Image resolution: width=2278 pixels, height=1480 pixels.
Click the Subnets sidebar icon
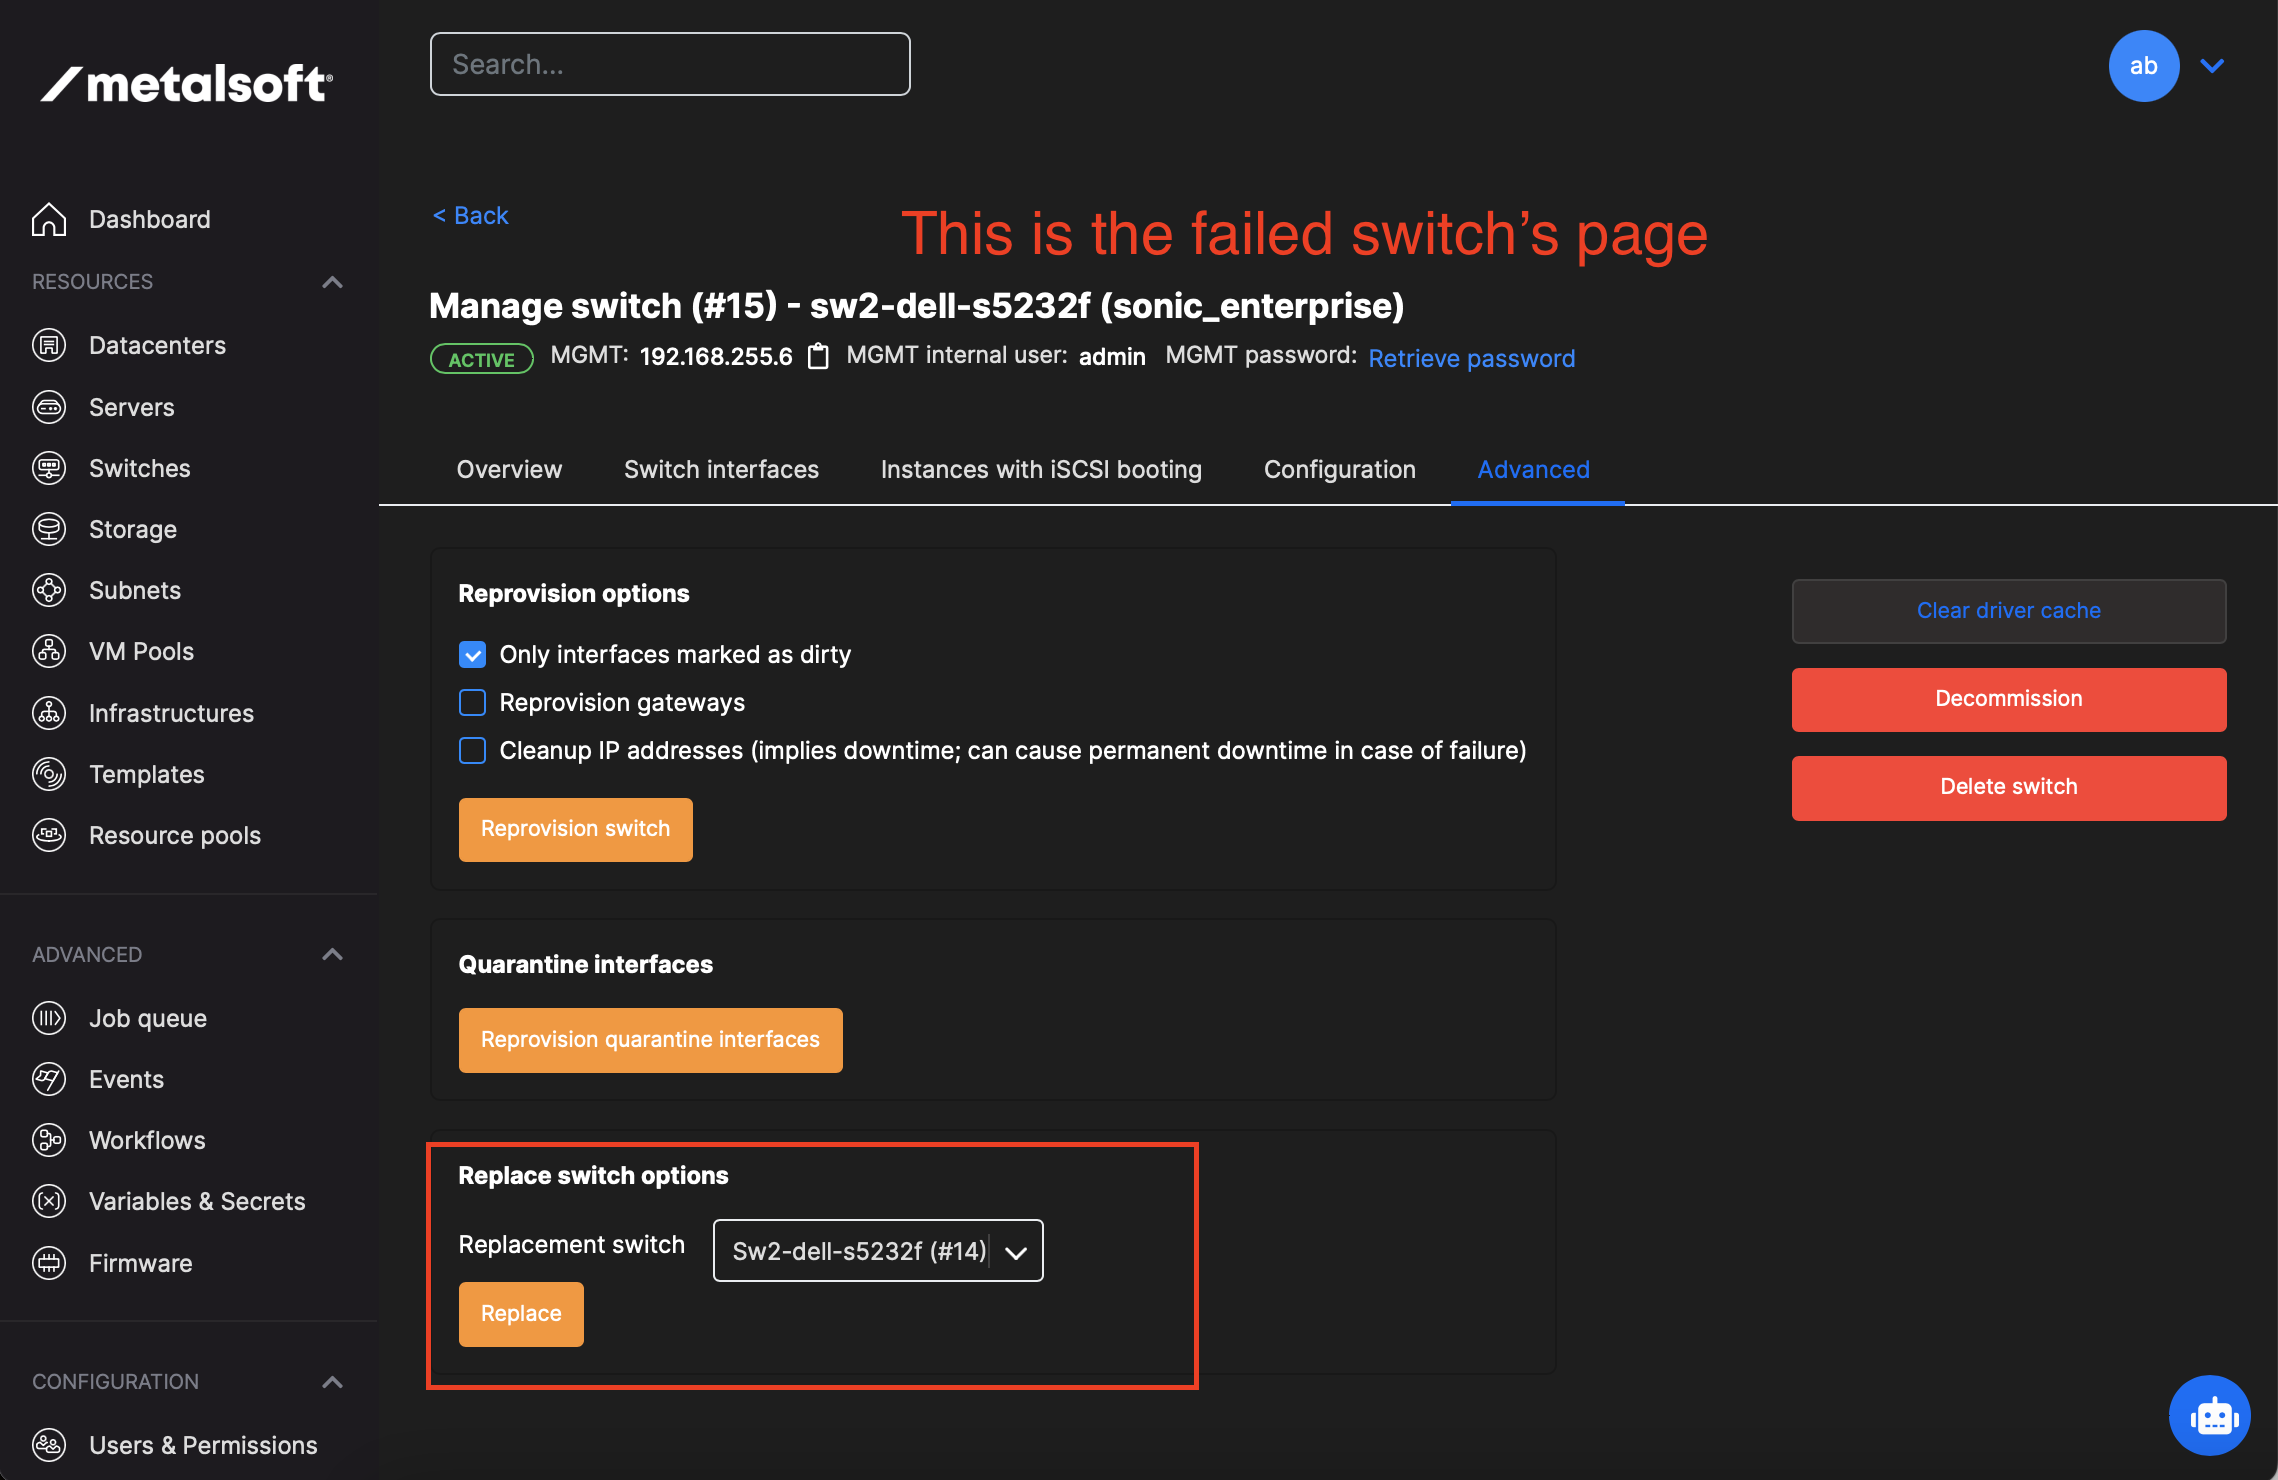click(x=49, y=590)
